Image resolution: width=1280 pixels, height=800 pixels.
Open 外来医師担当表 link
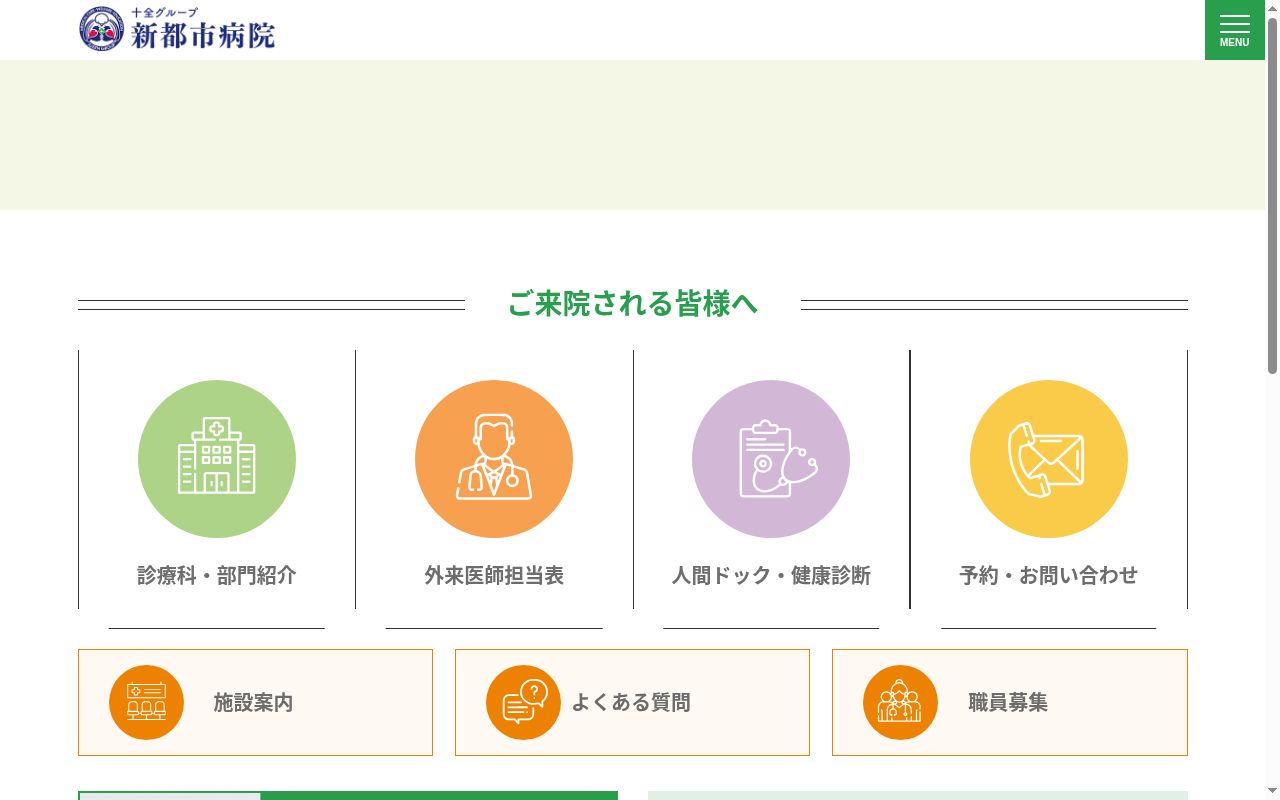tap(494, 576)
